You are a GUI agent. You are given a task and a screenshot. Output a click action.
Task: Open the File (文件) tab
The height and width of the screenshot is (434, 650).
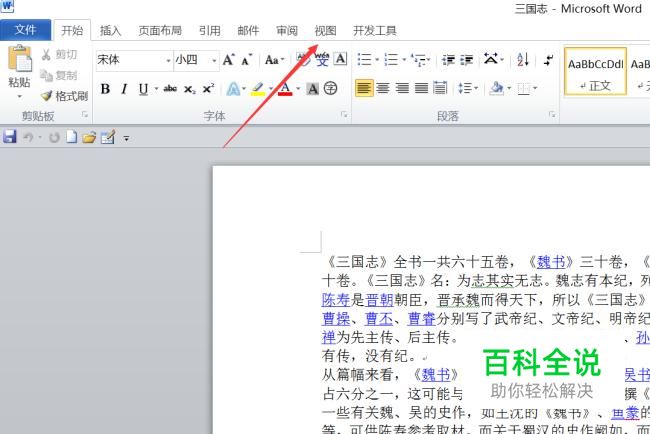point(25,30)
